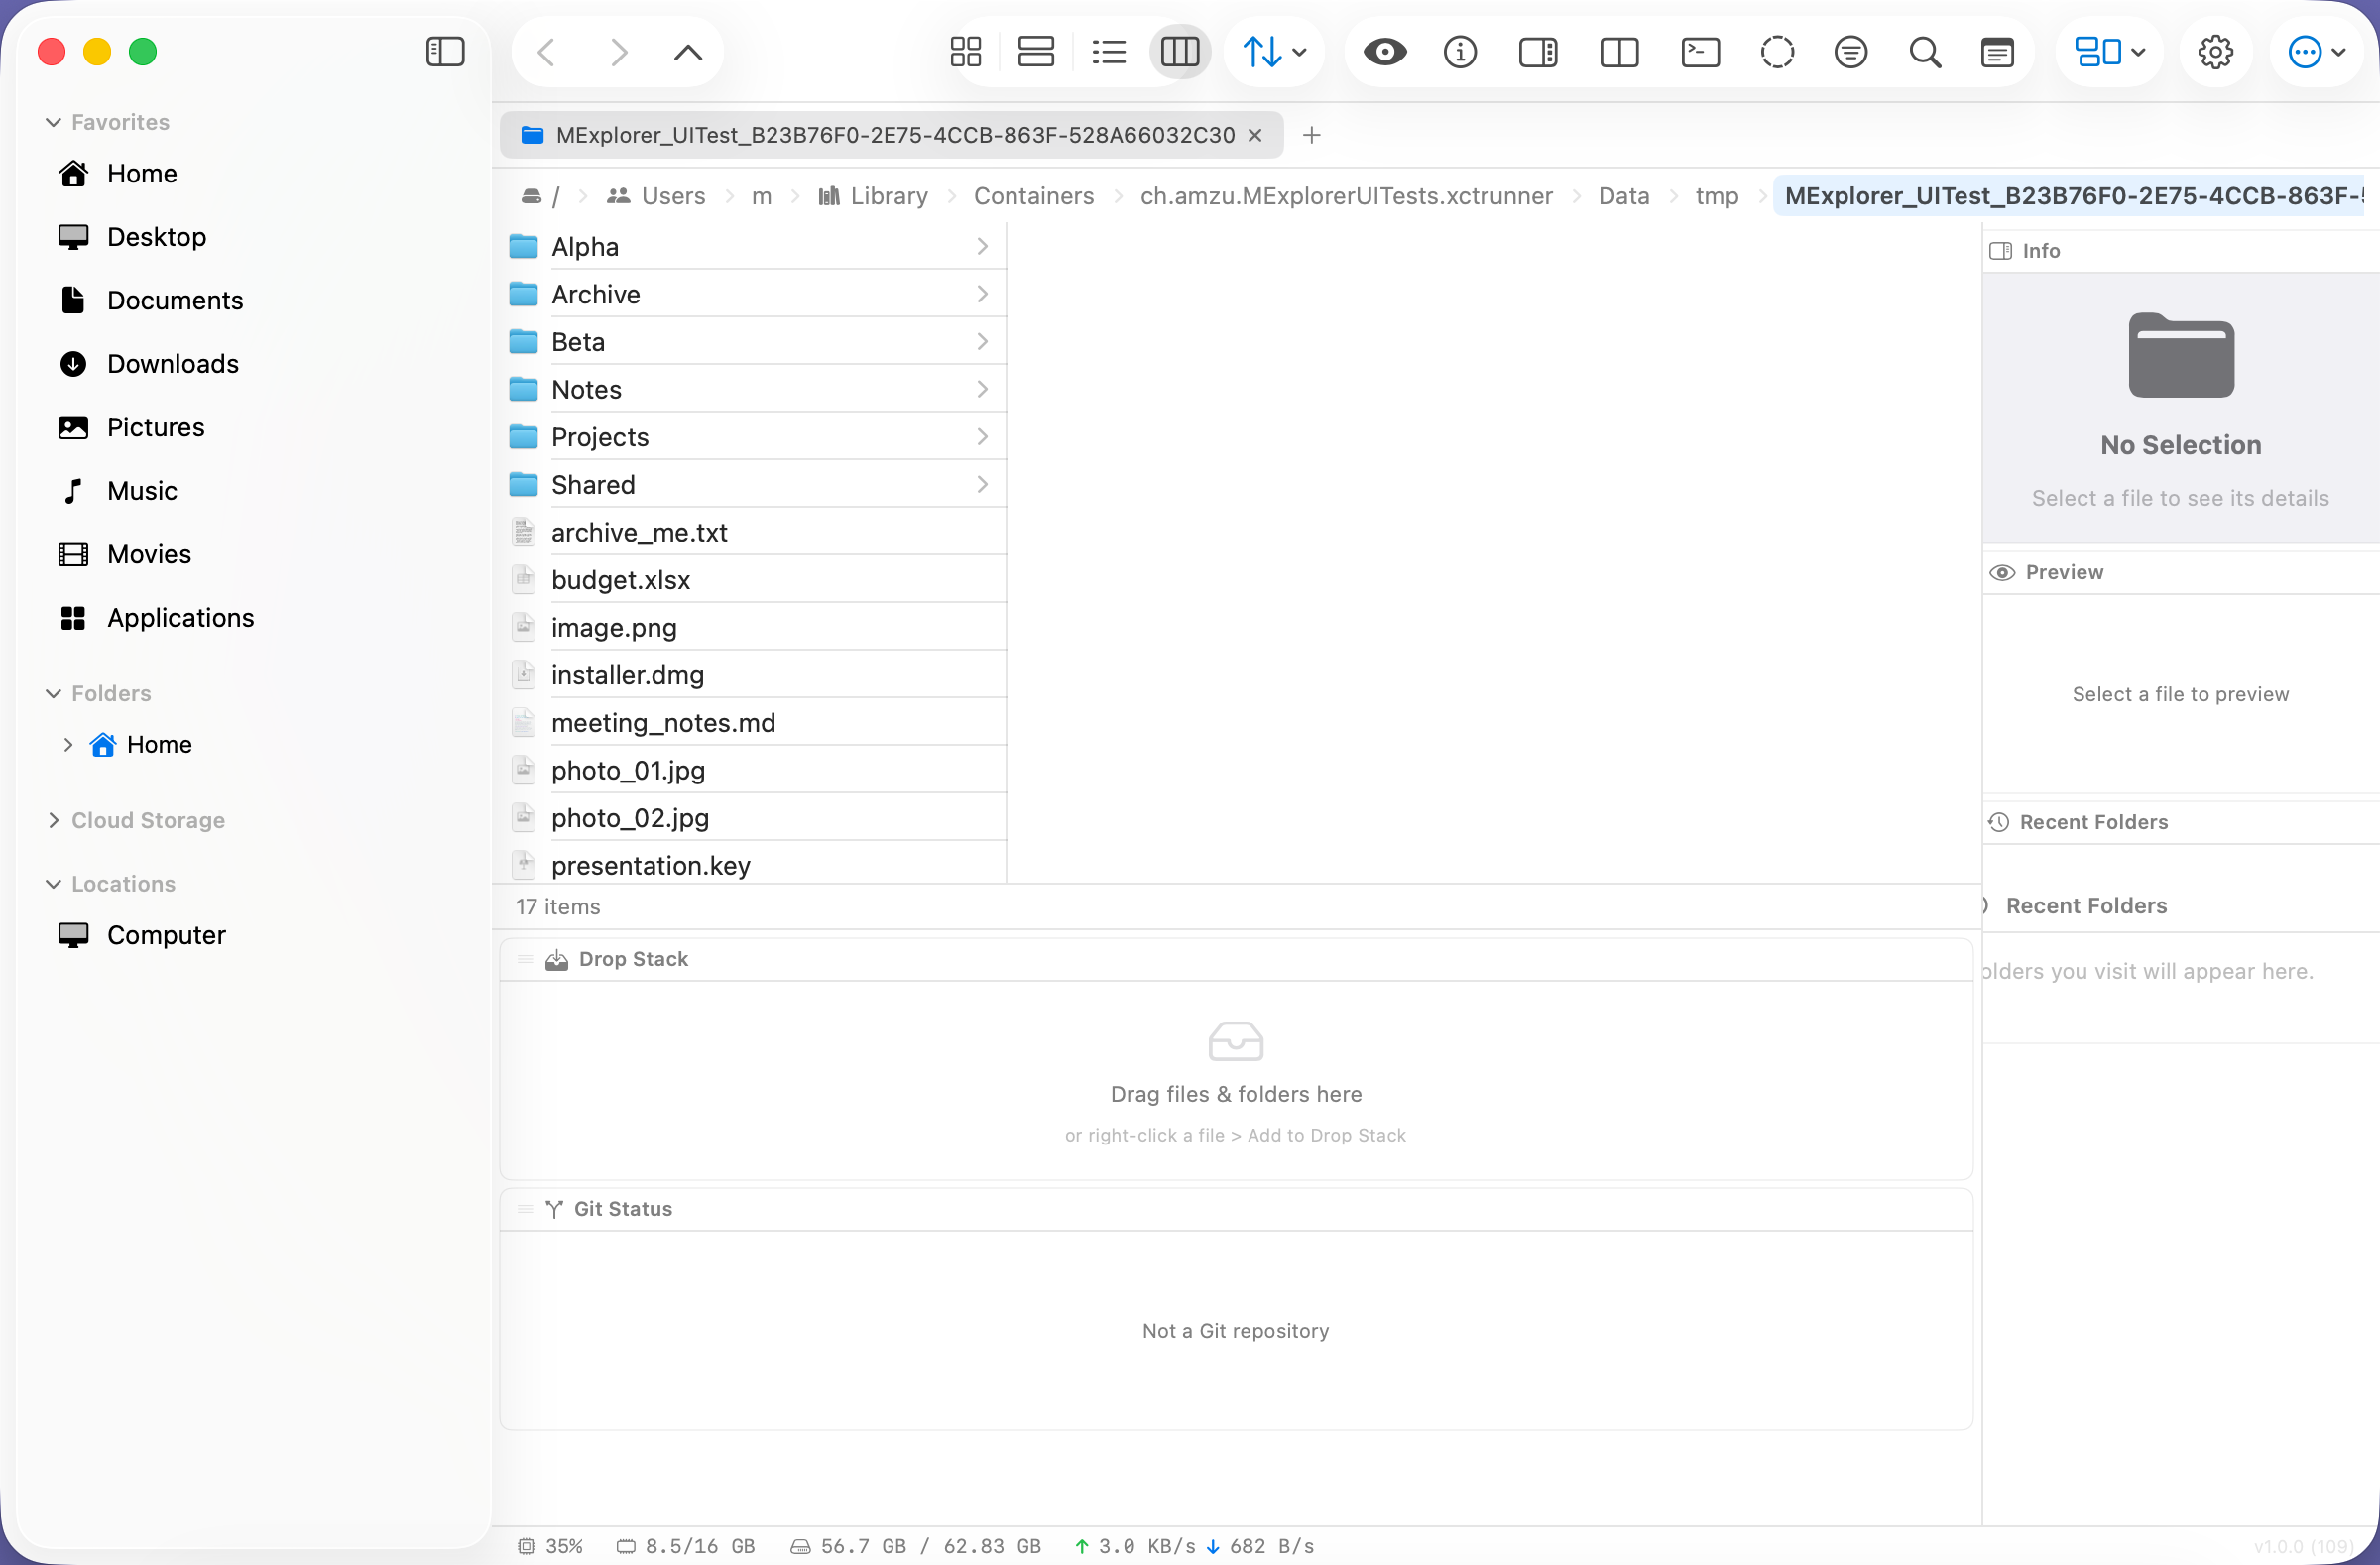This screenshot has height=1565, width=2380.
Task: Open settings gear
Action: 2215,52
